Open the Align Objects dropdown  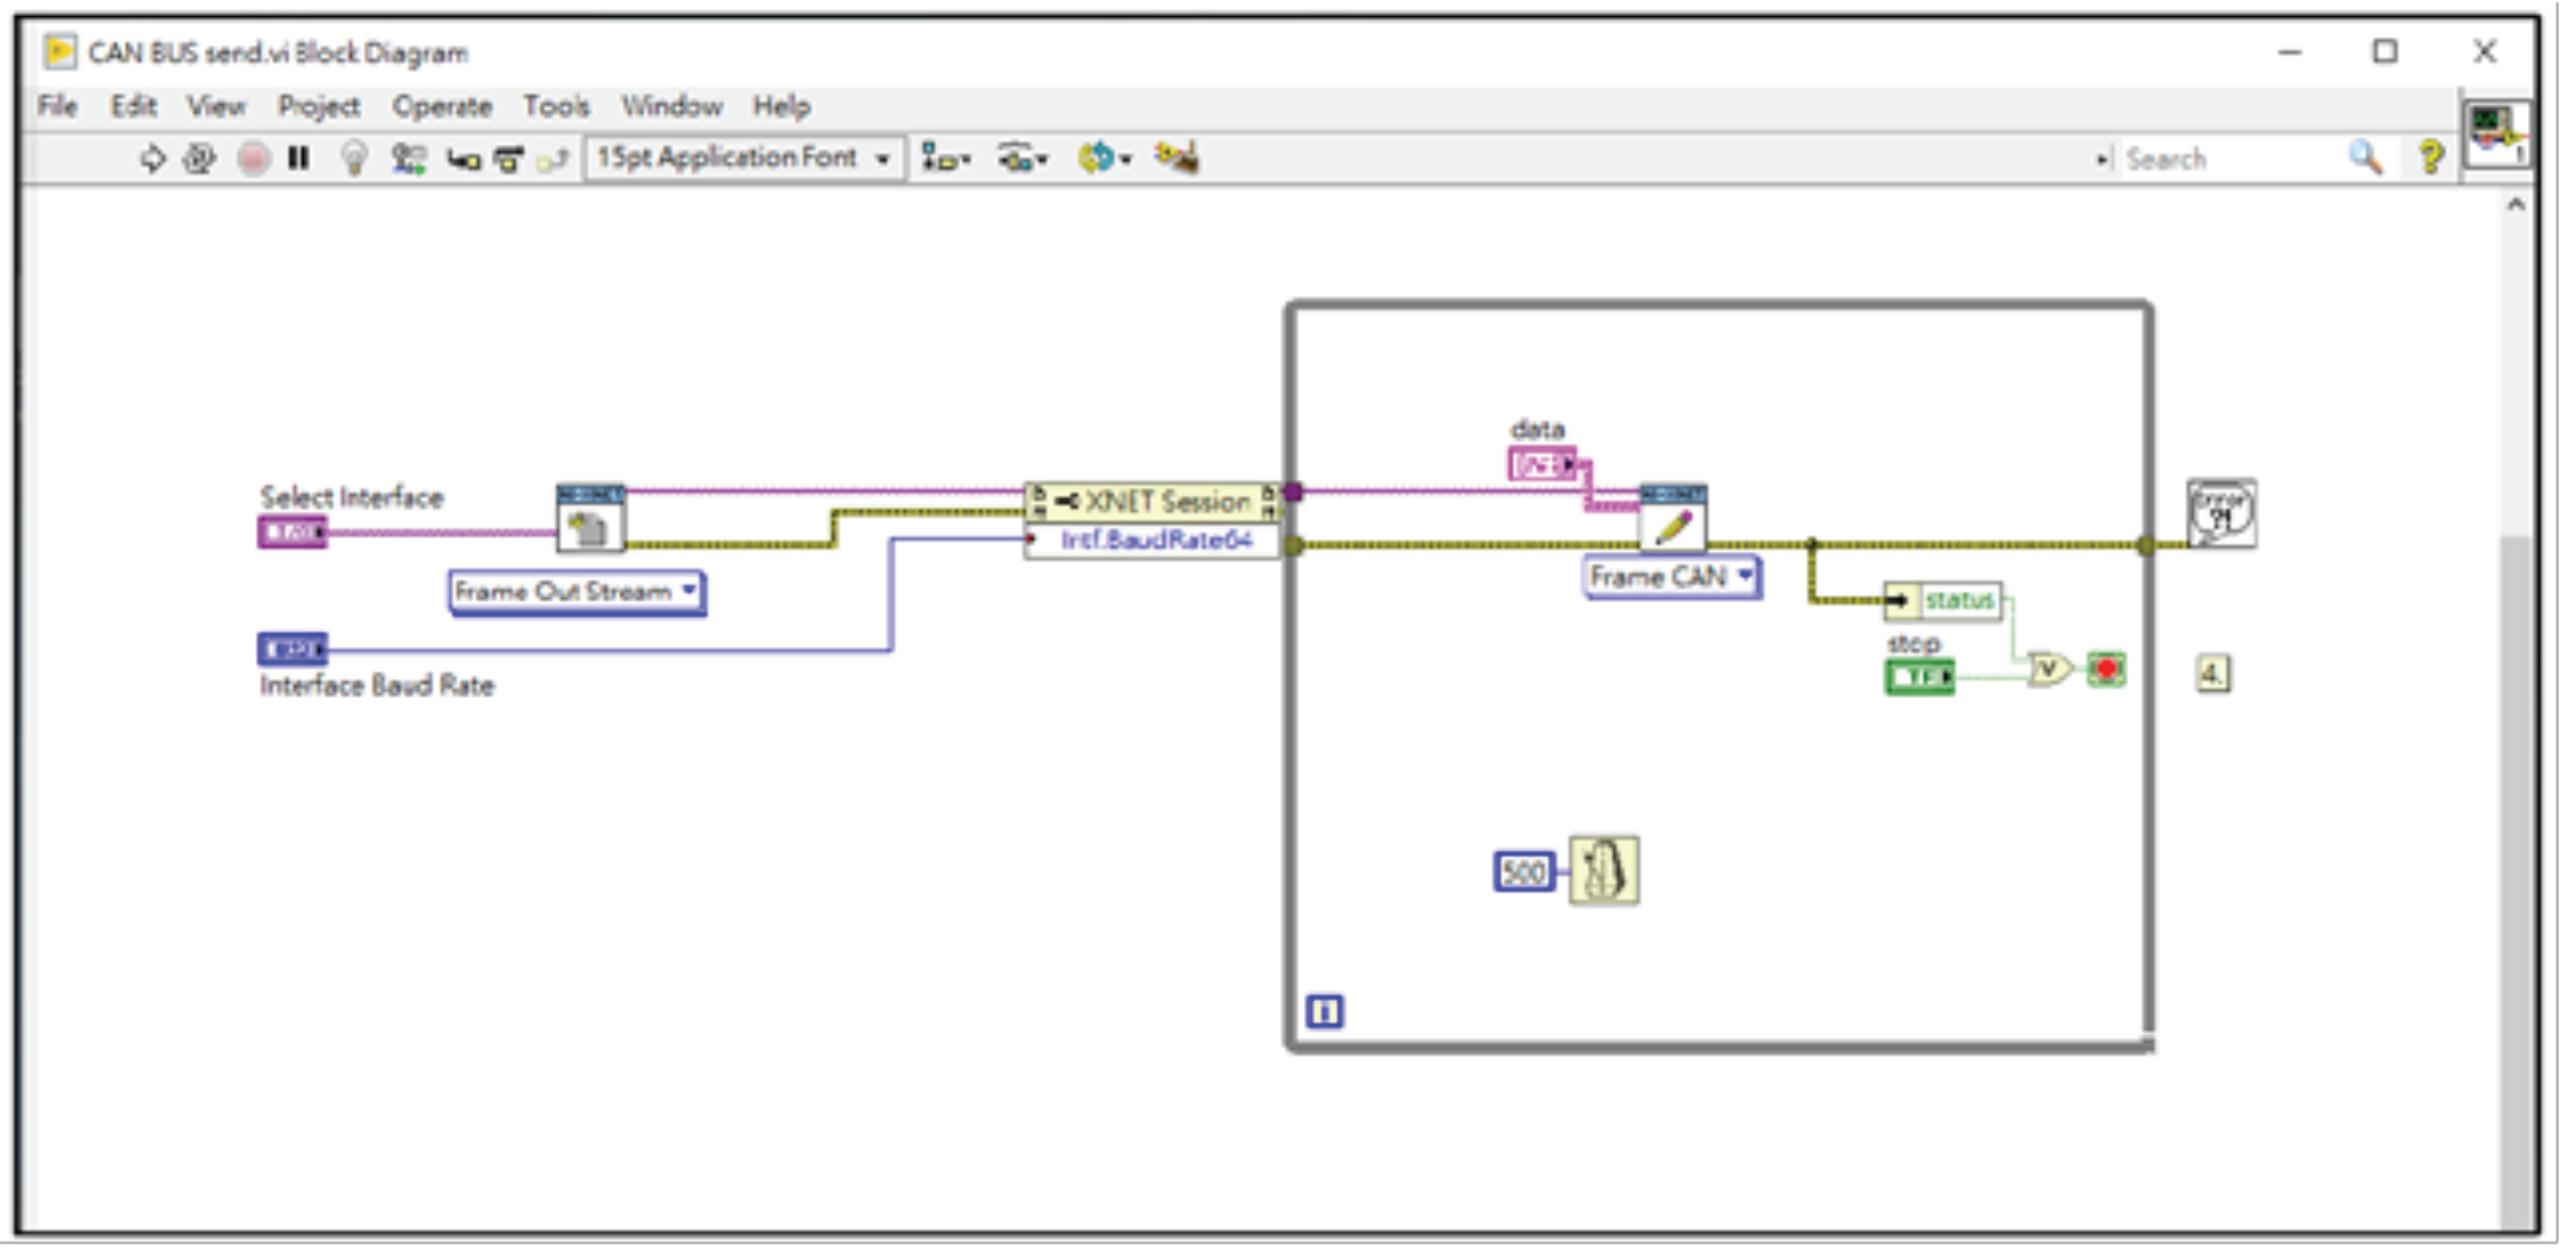pyautogui.click(x=945, y=158)
